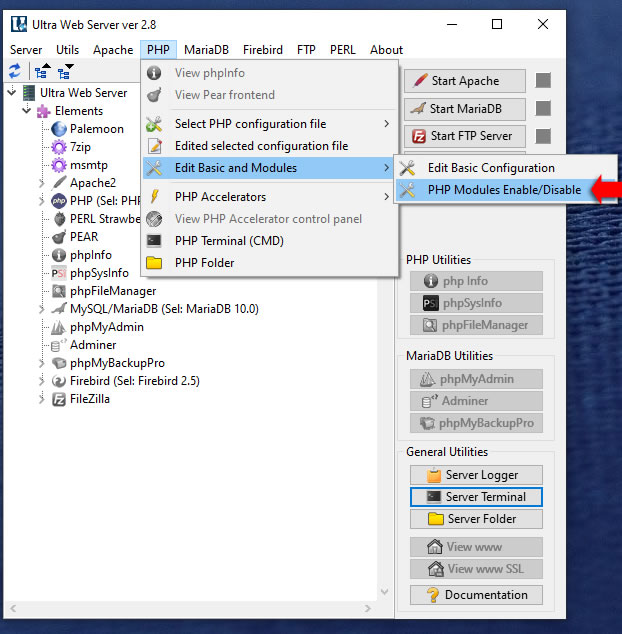Open the Utils menu
622x634 pixels.
68,50
